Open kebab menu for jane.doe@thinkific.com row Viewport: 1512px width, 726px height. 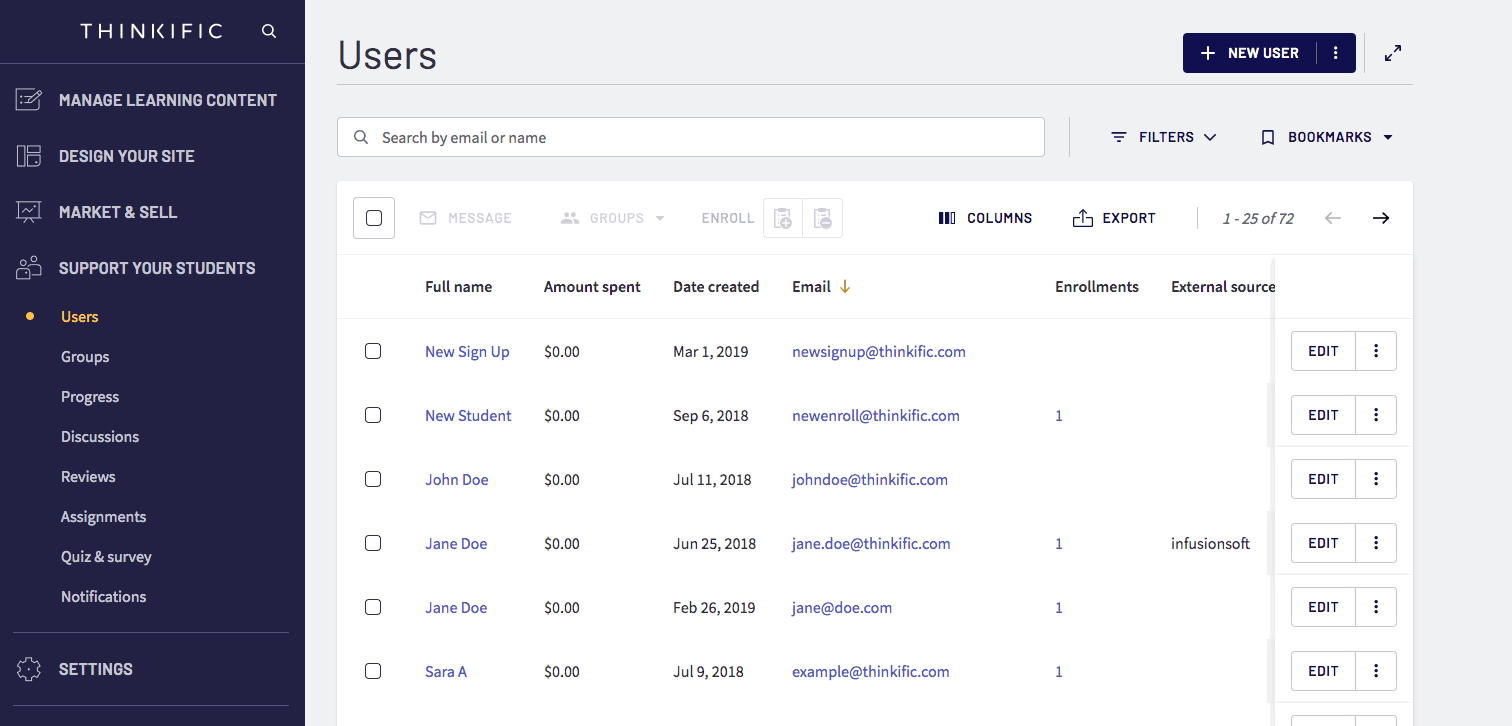pos(1376,543)
